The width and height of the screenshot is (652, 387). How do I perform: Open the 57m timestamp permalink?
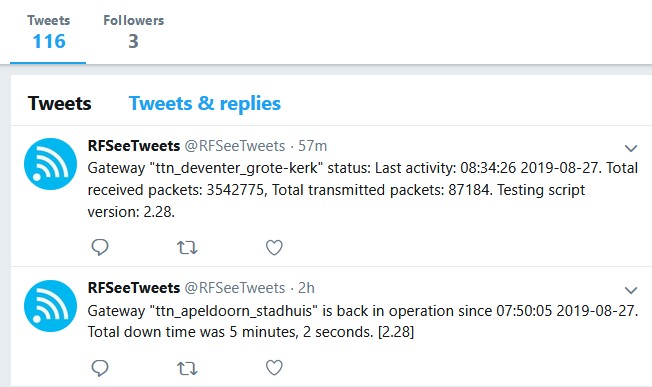tap(312, 146)
